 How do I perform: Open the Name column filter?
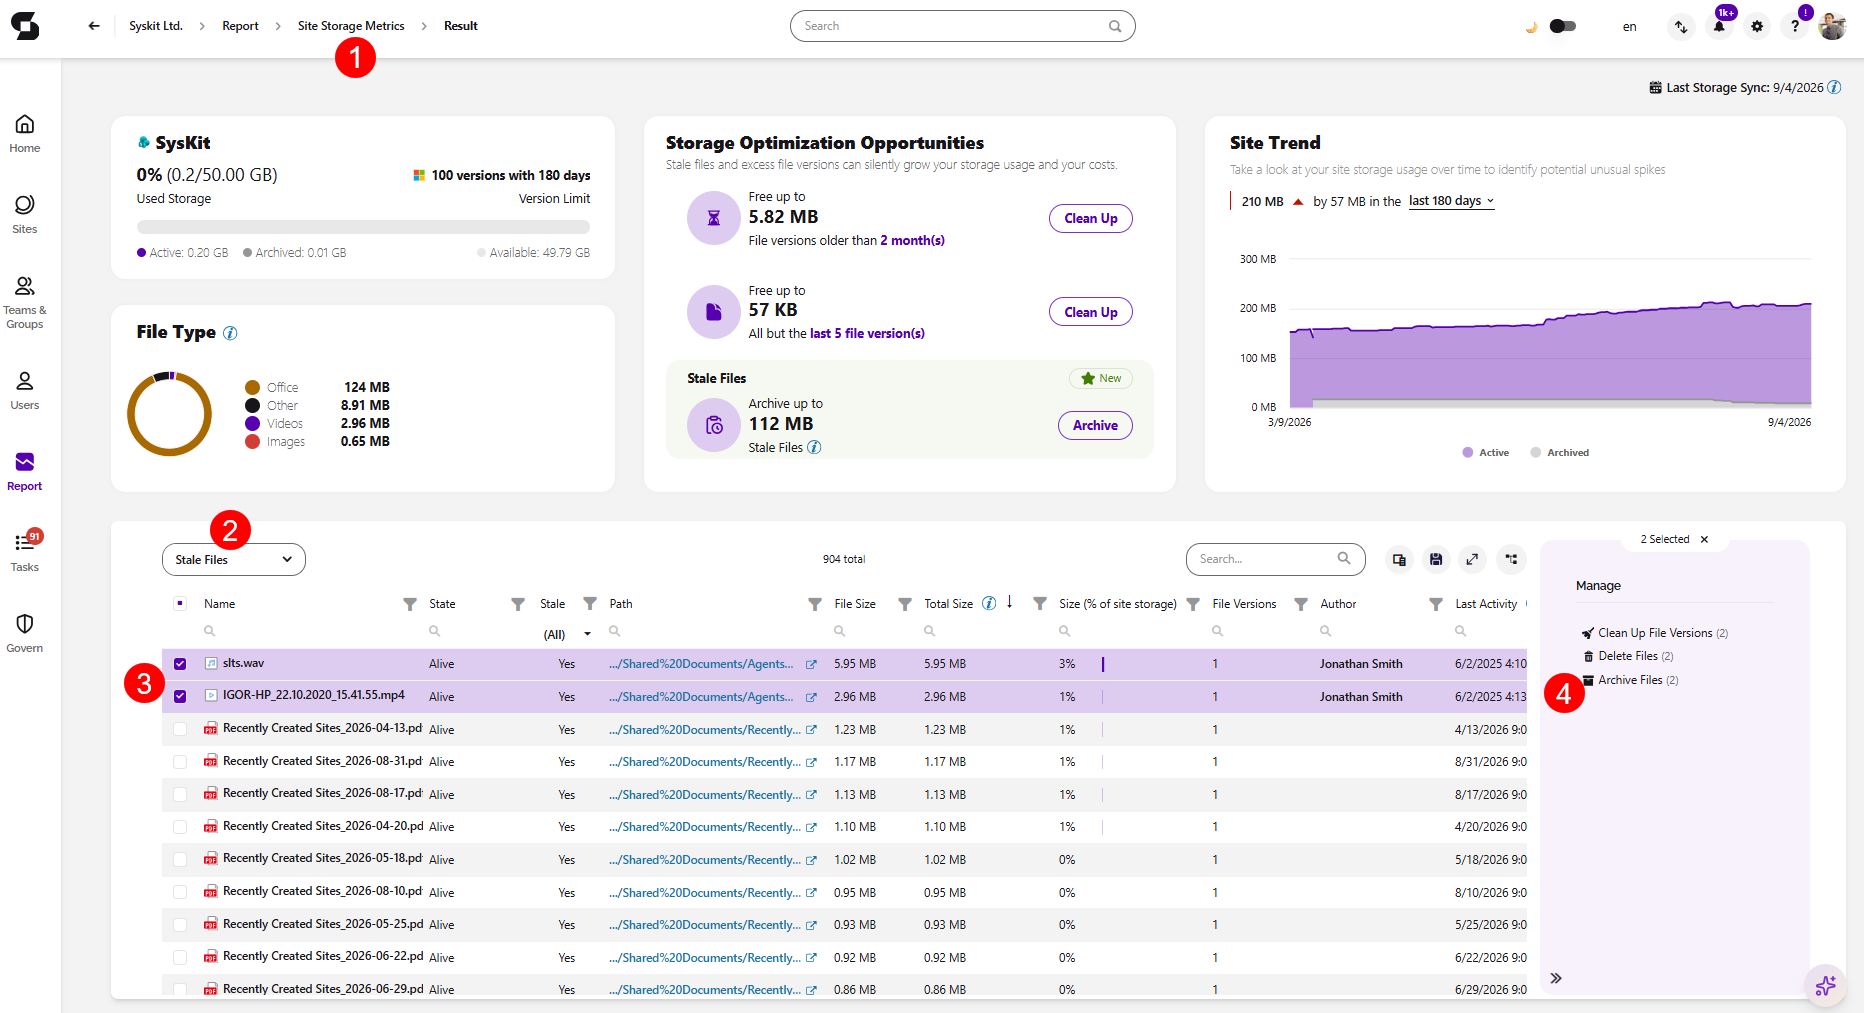(410, 604)
